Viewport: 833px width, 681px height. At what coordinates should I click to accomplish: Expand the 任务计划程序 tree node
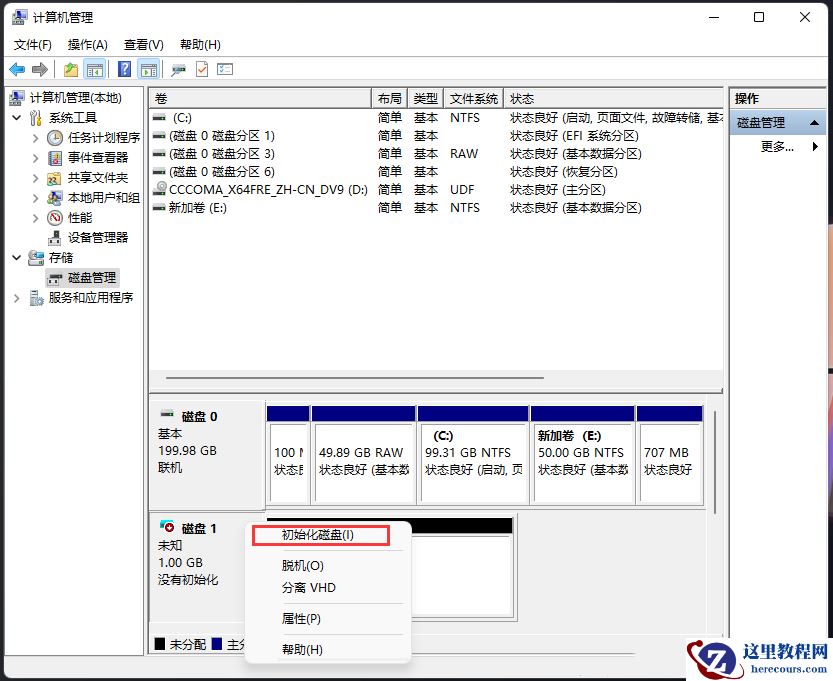point(35,137)
